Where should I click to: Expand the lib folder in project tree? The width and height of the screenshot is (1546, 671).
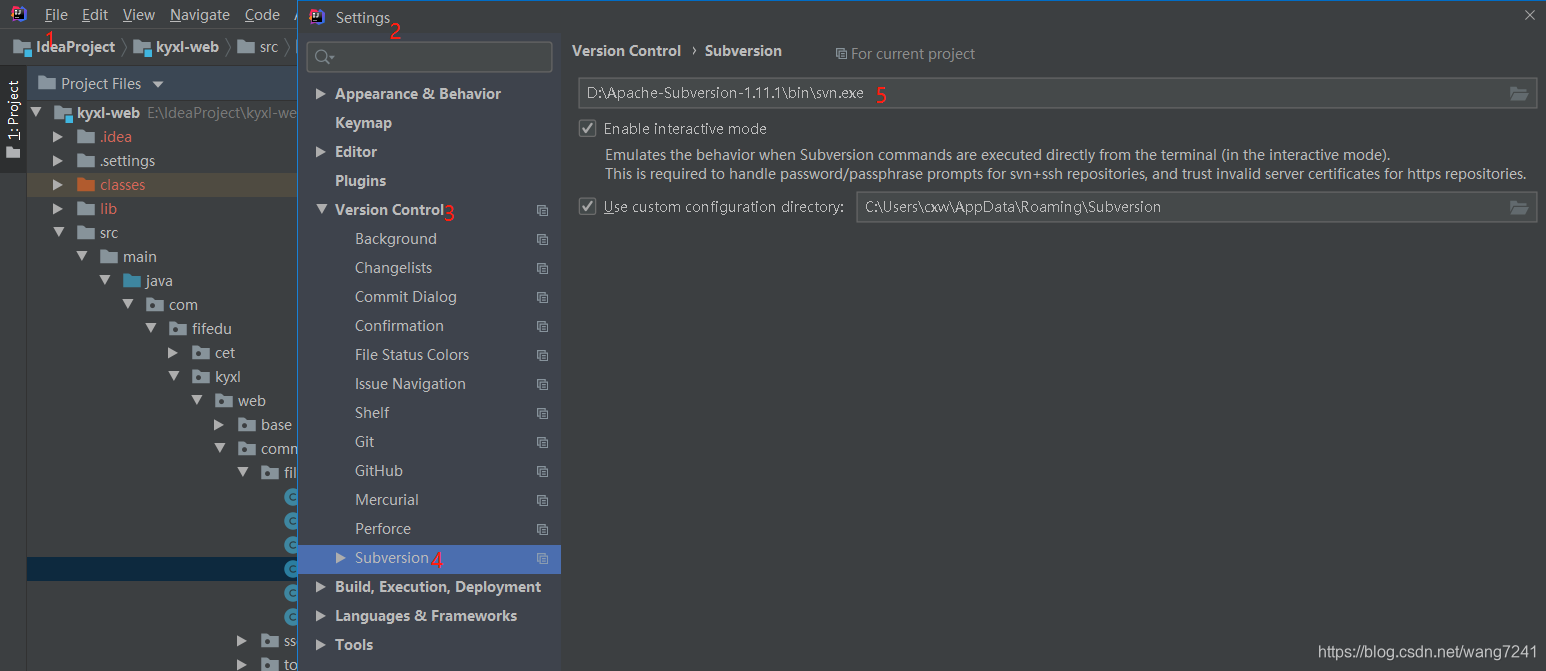58,209
